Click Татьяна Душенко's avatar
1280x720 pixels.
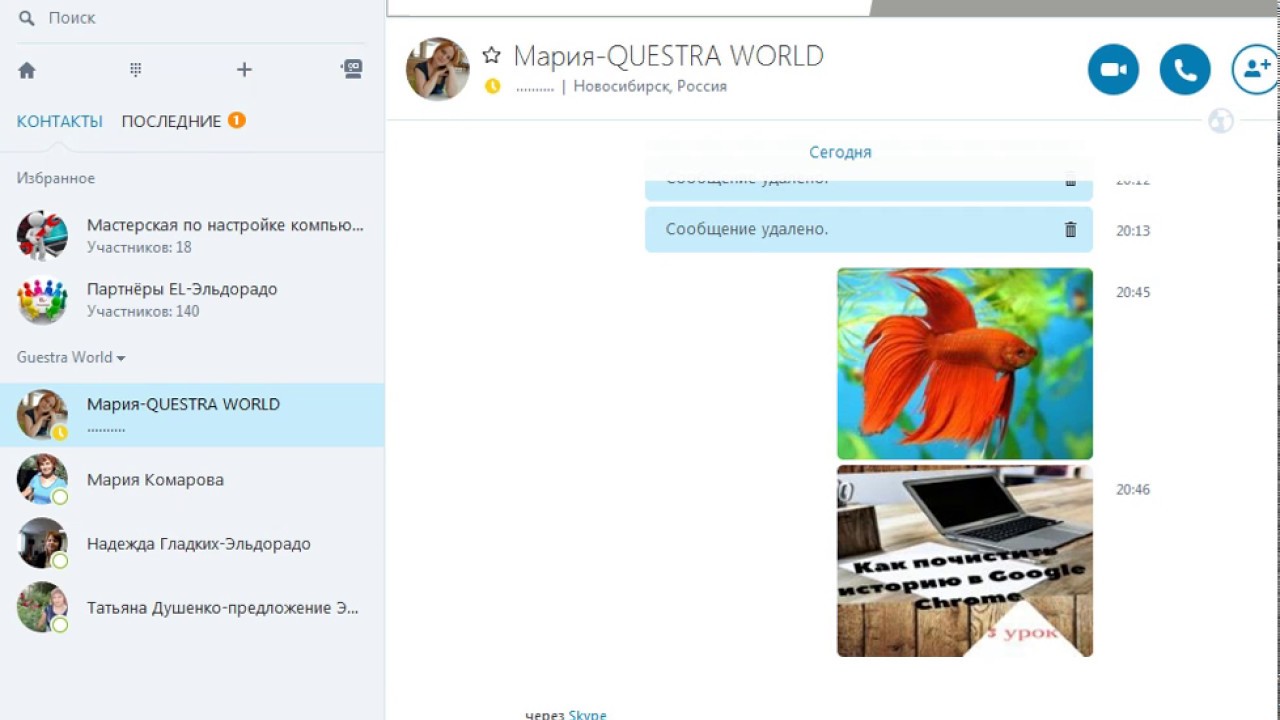(42, 607)
